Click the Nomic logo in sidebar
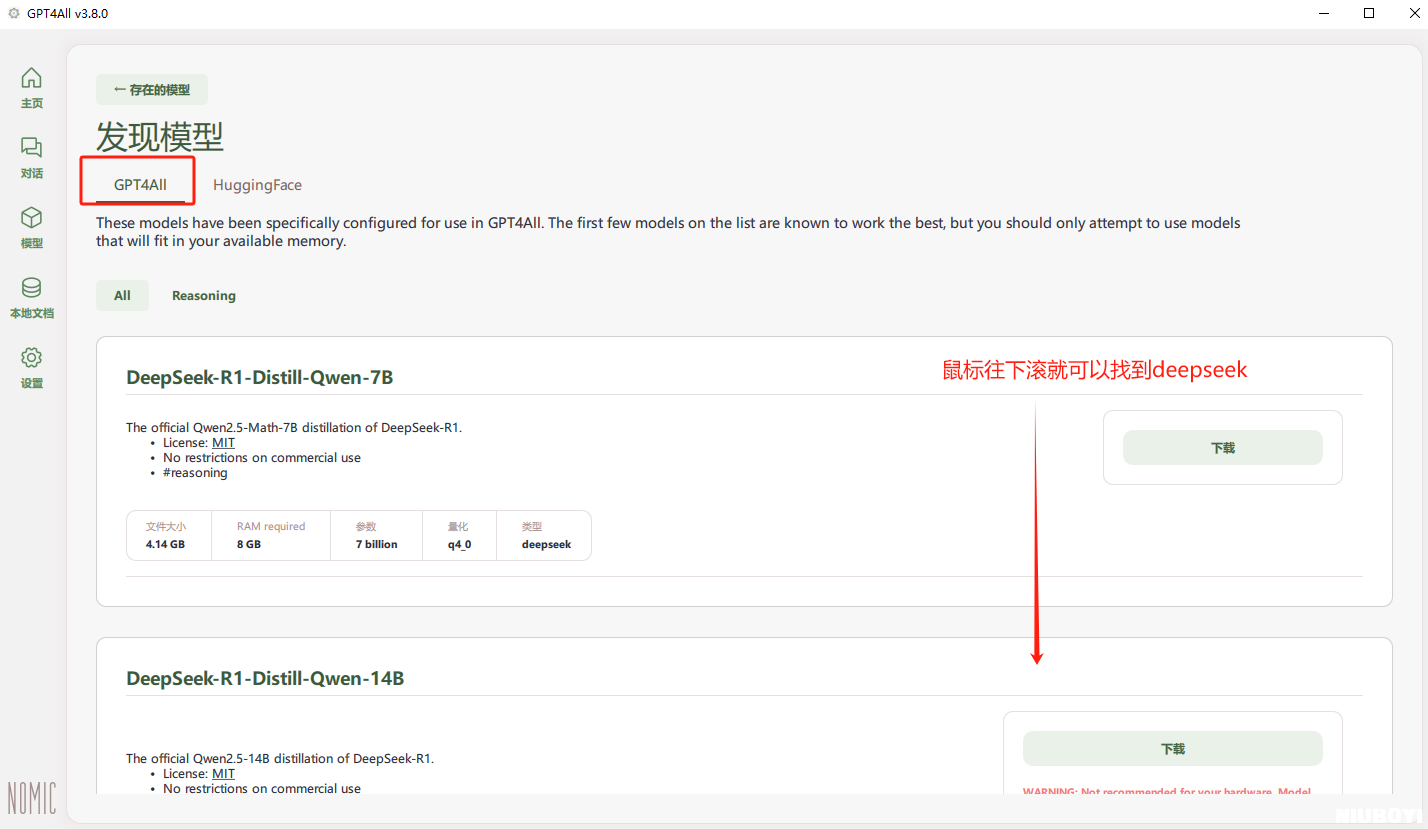Screen dimensions: 1428x829 32,797
